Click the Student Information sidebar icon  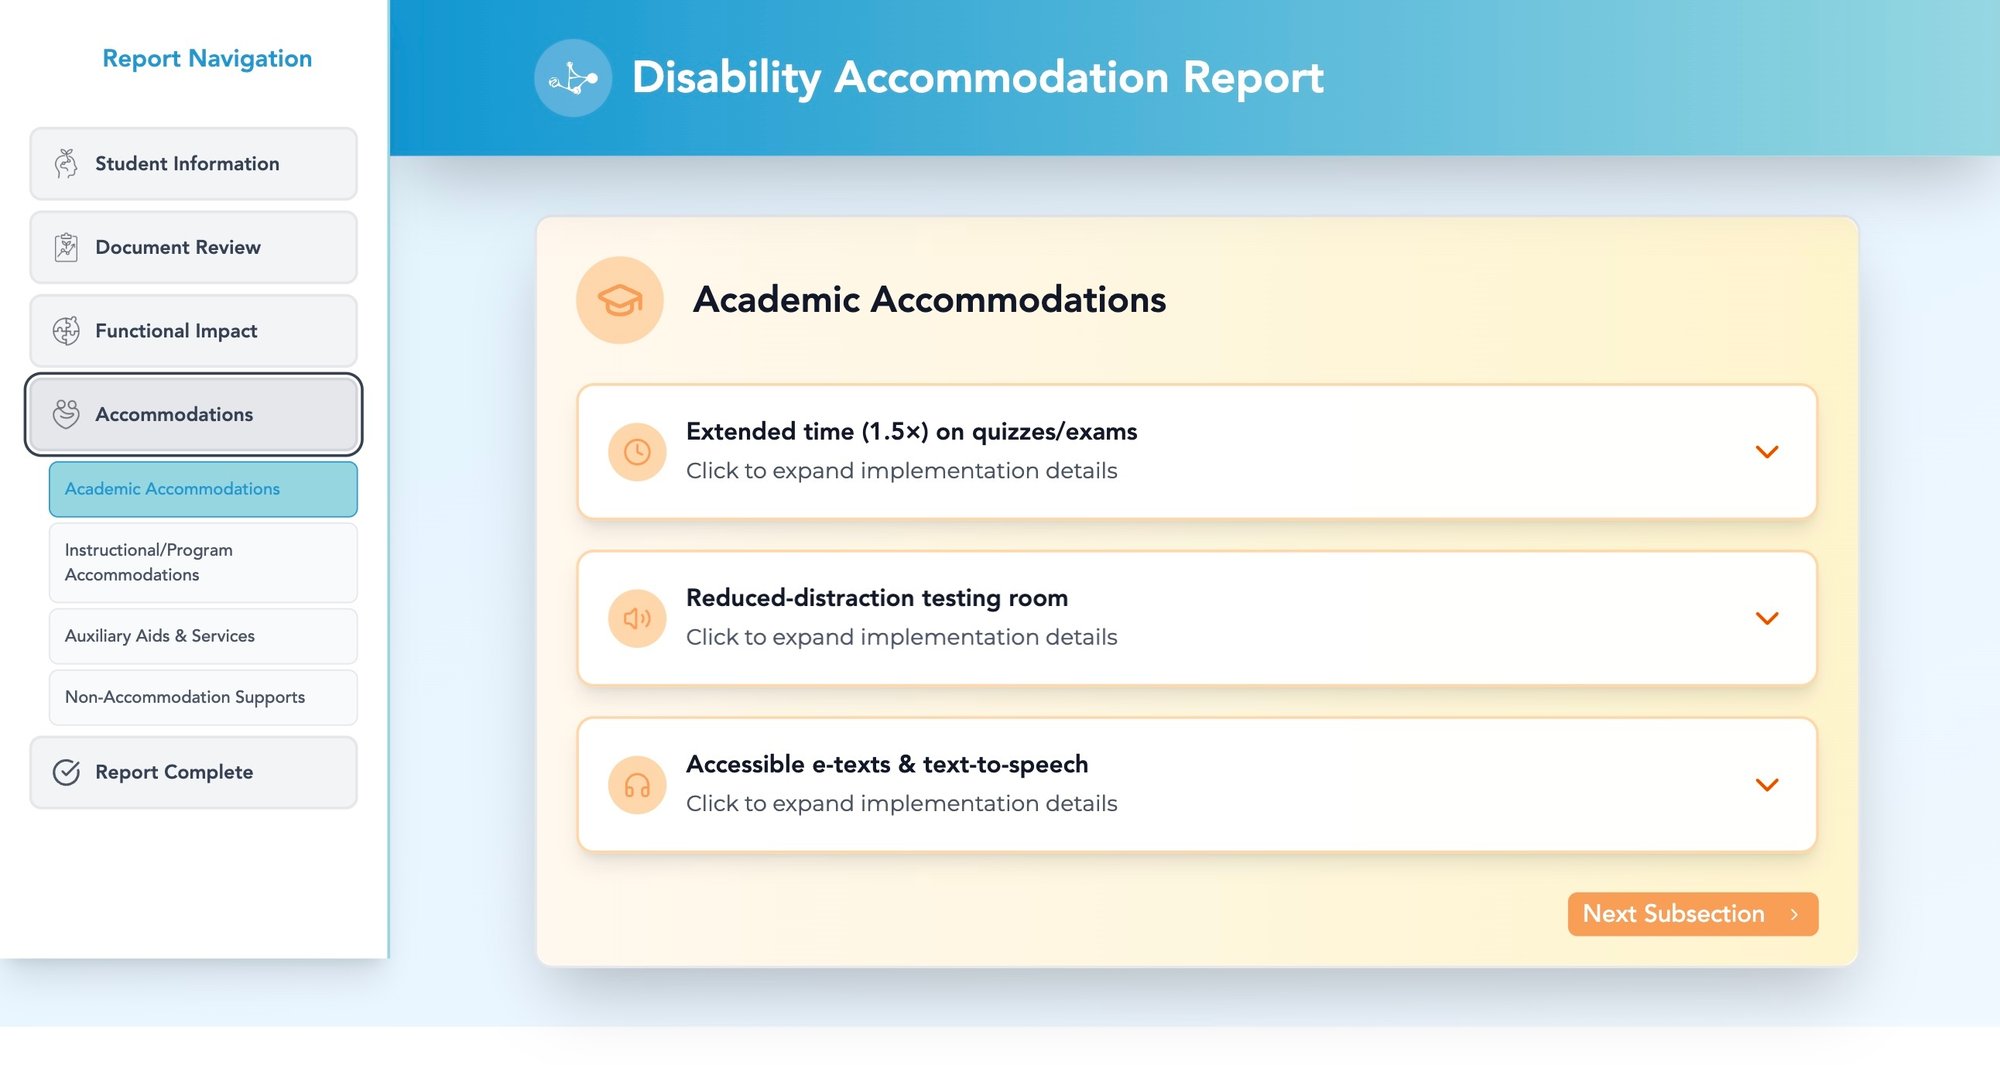(x=66, y=163)
